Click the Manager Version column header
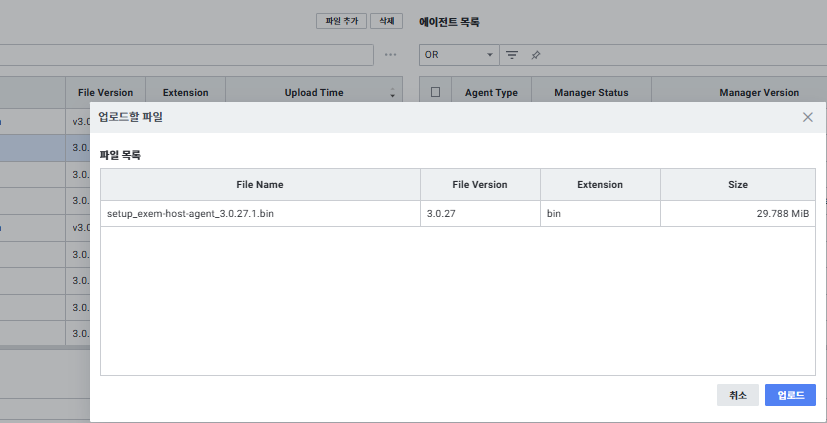Image resolution: width=827 pixels, height=423 pixels. [758, 92]
